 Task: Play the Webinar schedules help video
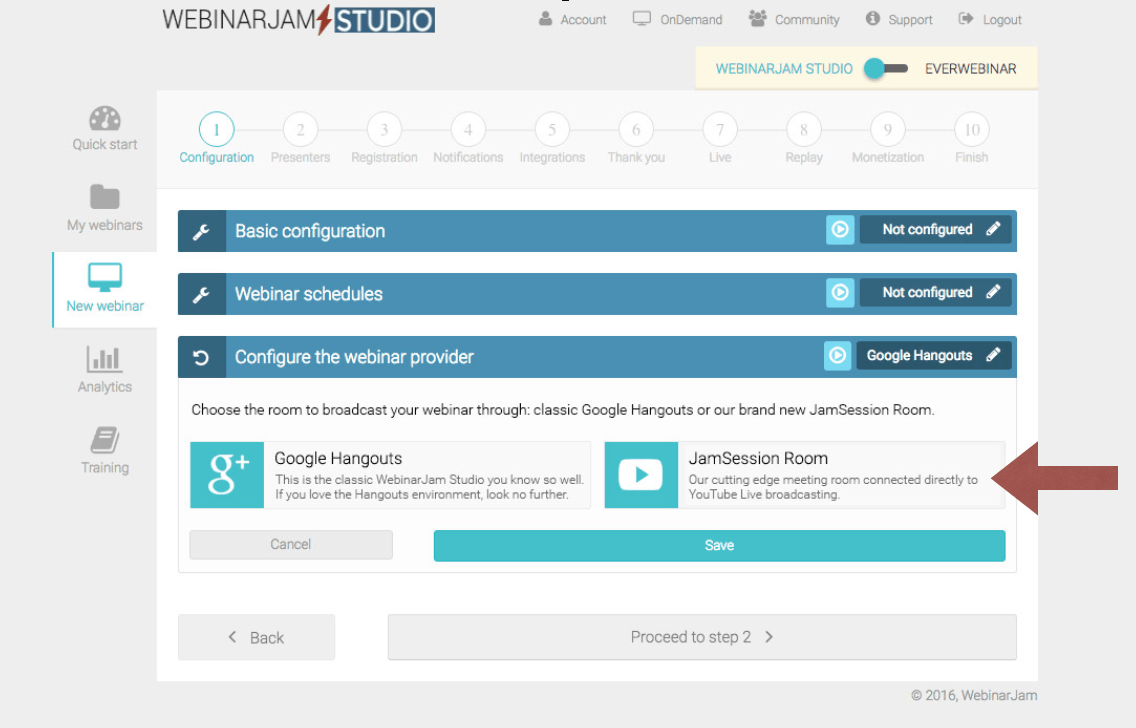click(x=840, y=293)
